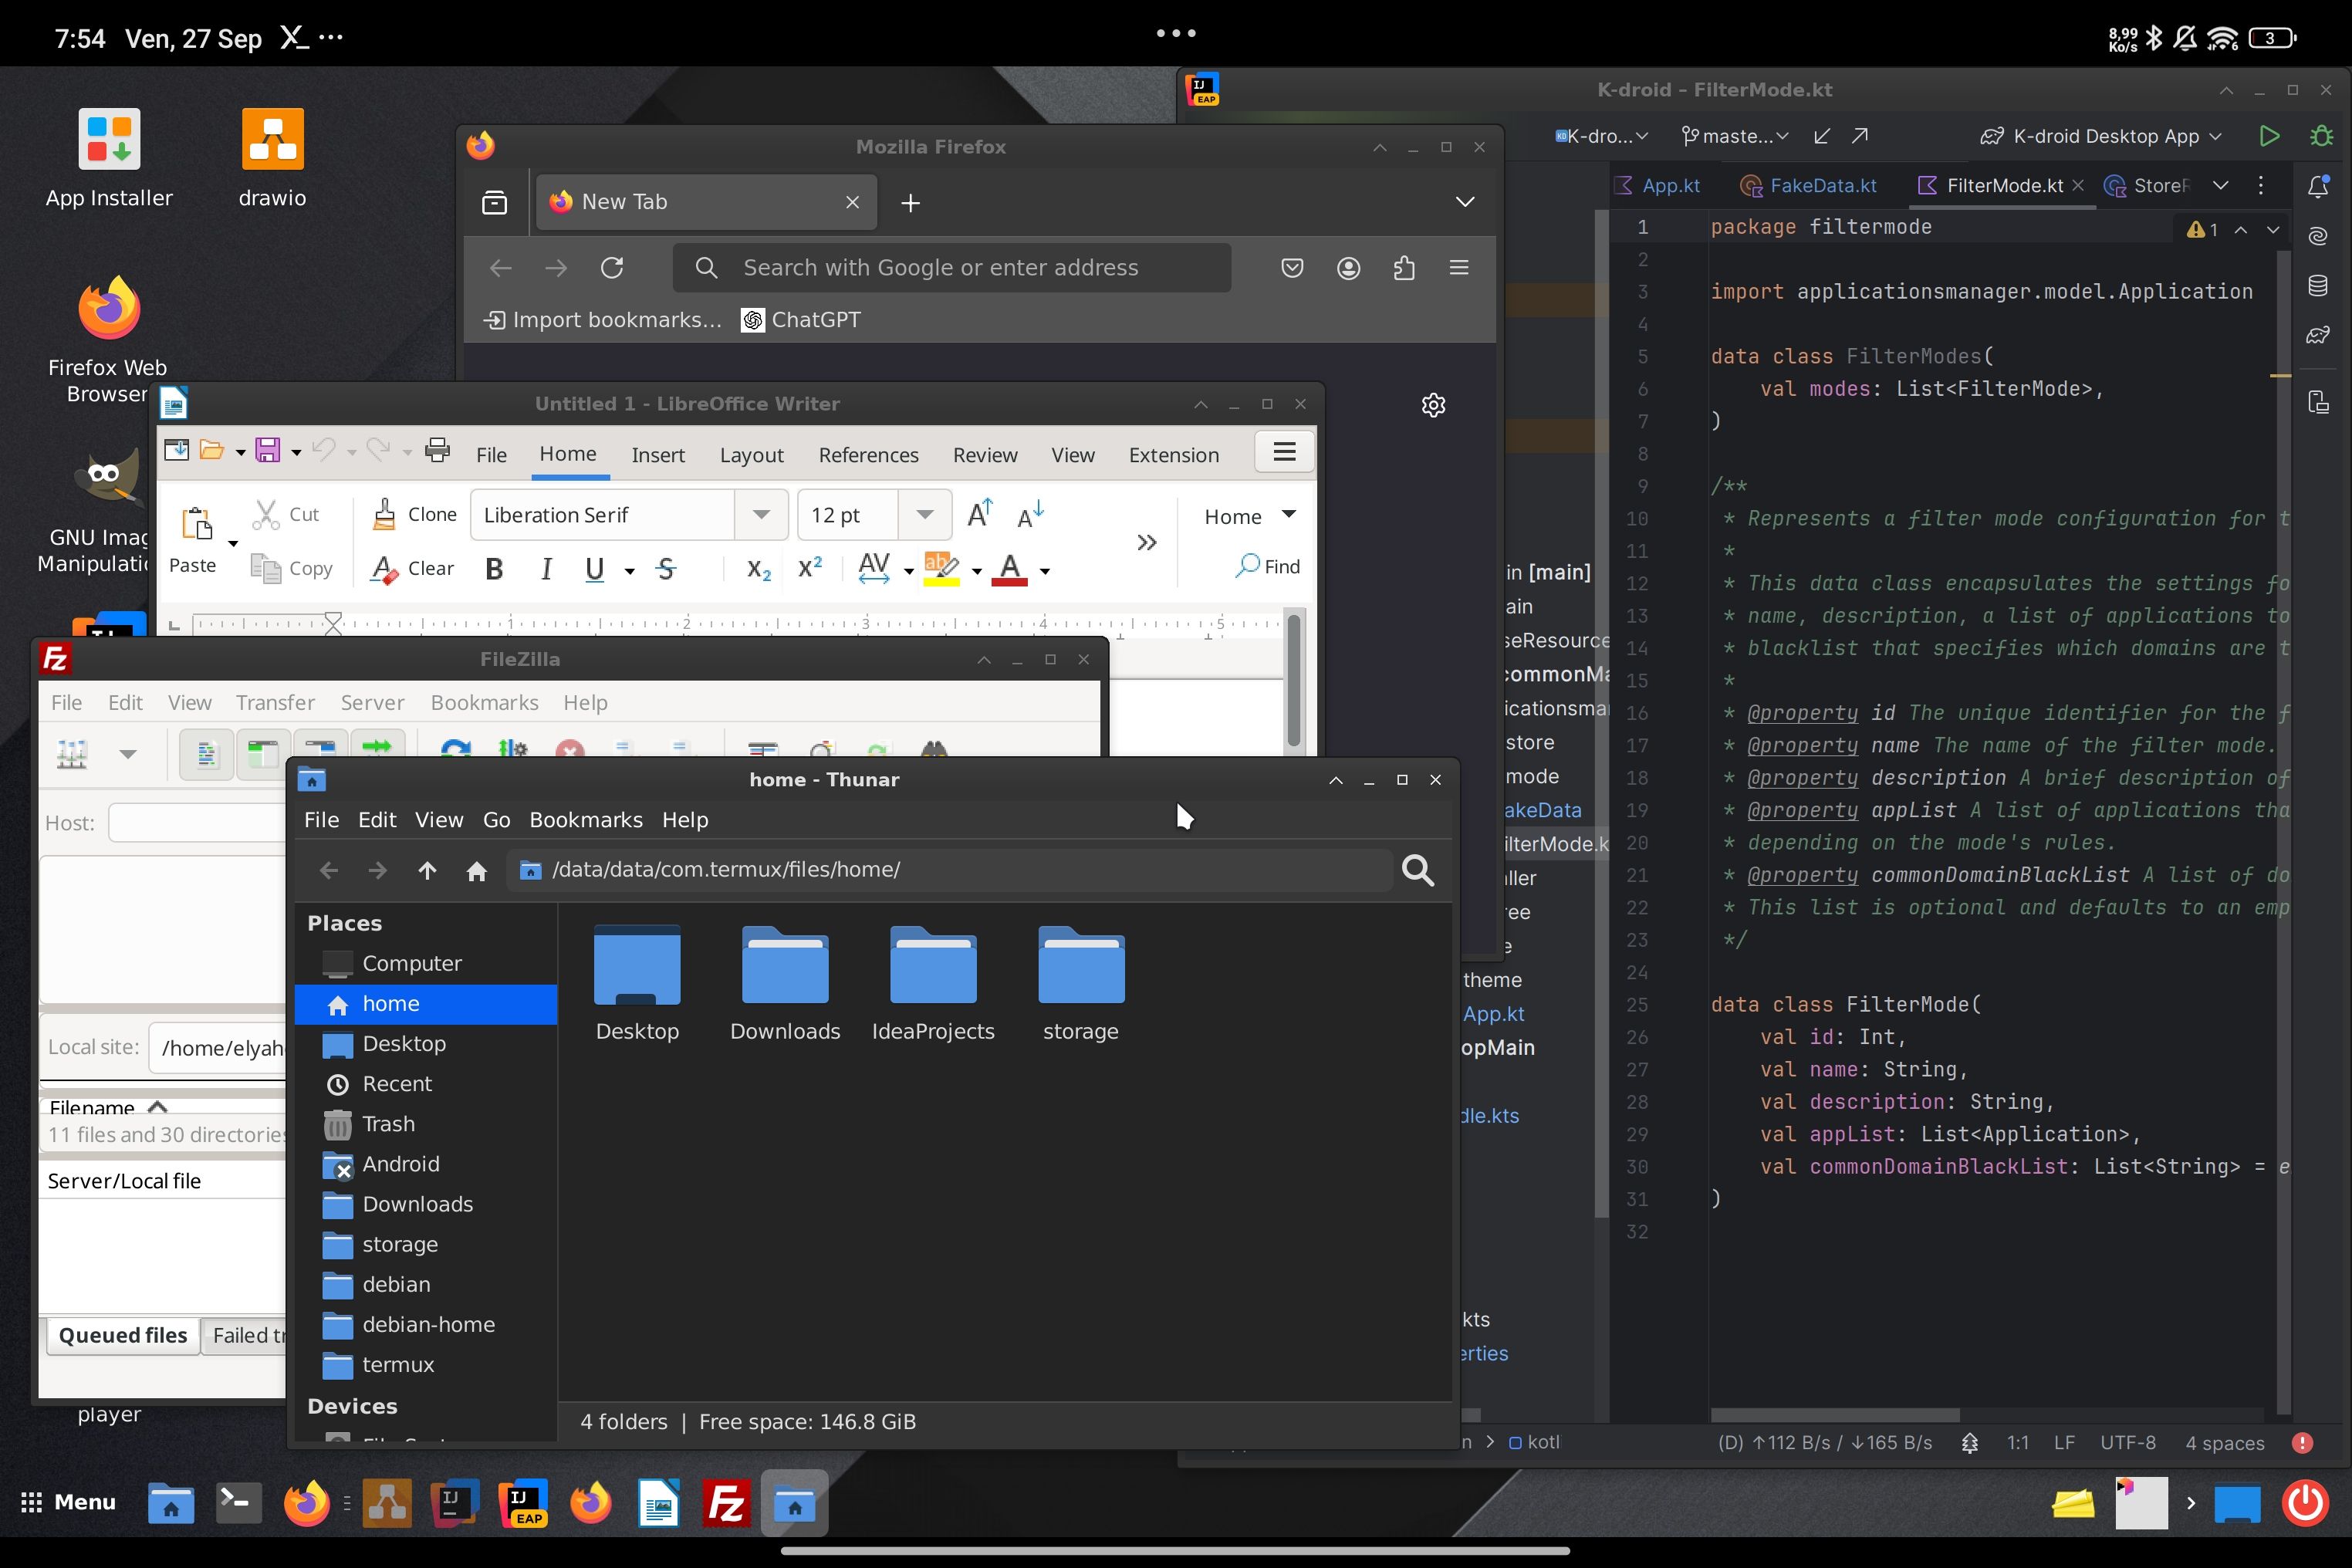The width and height of the screenshot is (2352, 1568).
Task: Click the Firefox account icon
Action: [1348, 268]
